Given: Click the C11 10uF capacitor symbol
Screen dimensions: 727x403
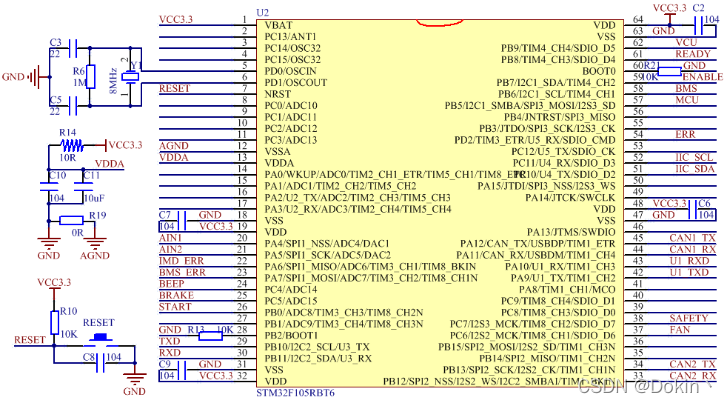Looking at the screenshot, I should [83, 187].
